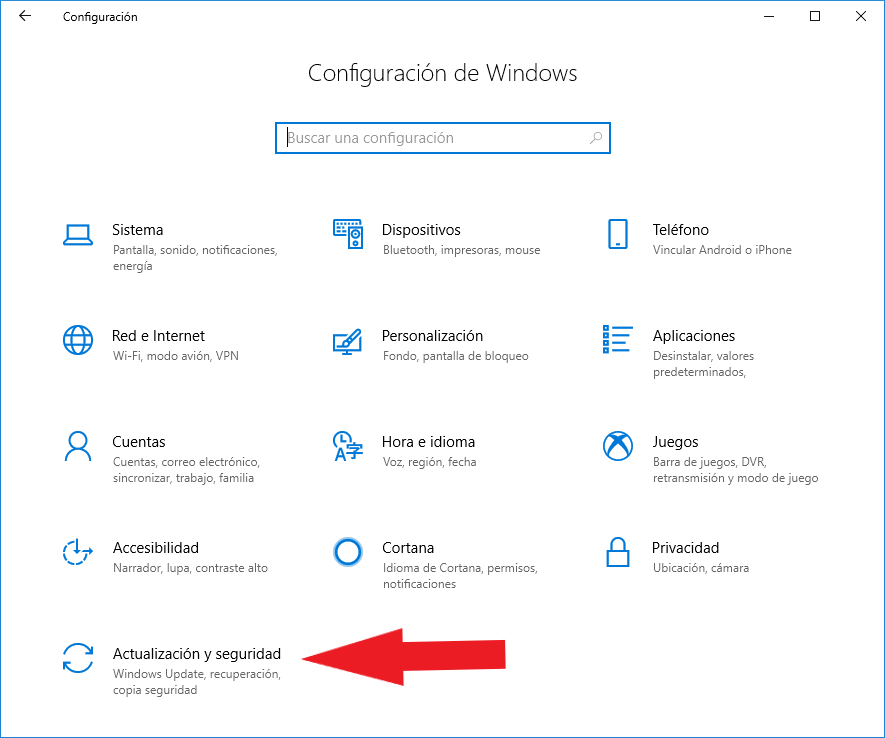Open the Privacidad padlock icon
Image resolution: width=885 pixels, height=738 pixels.
pos(617,552)
